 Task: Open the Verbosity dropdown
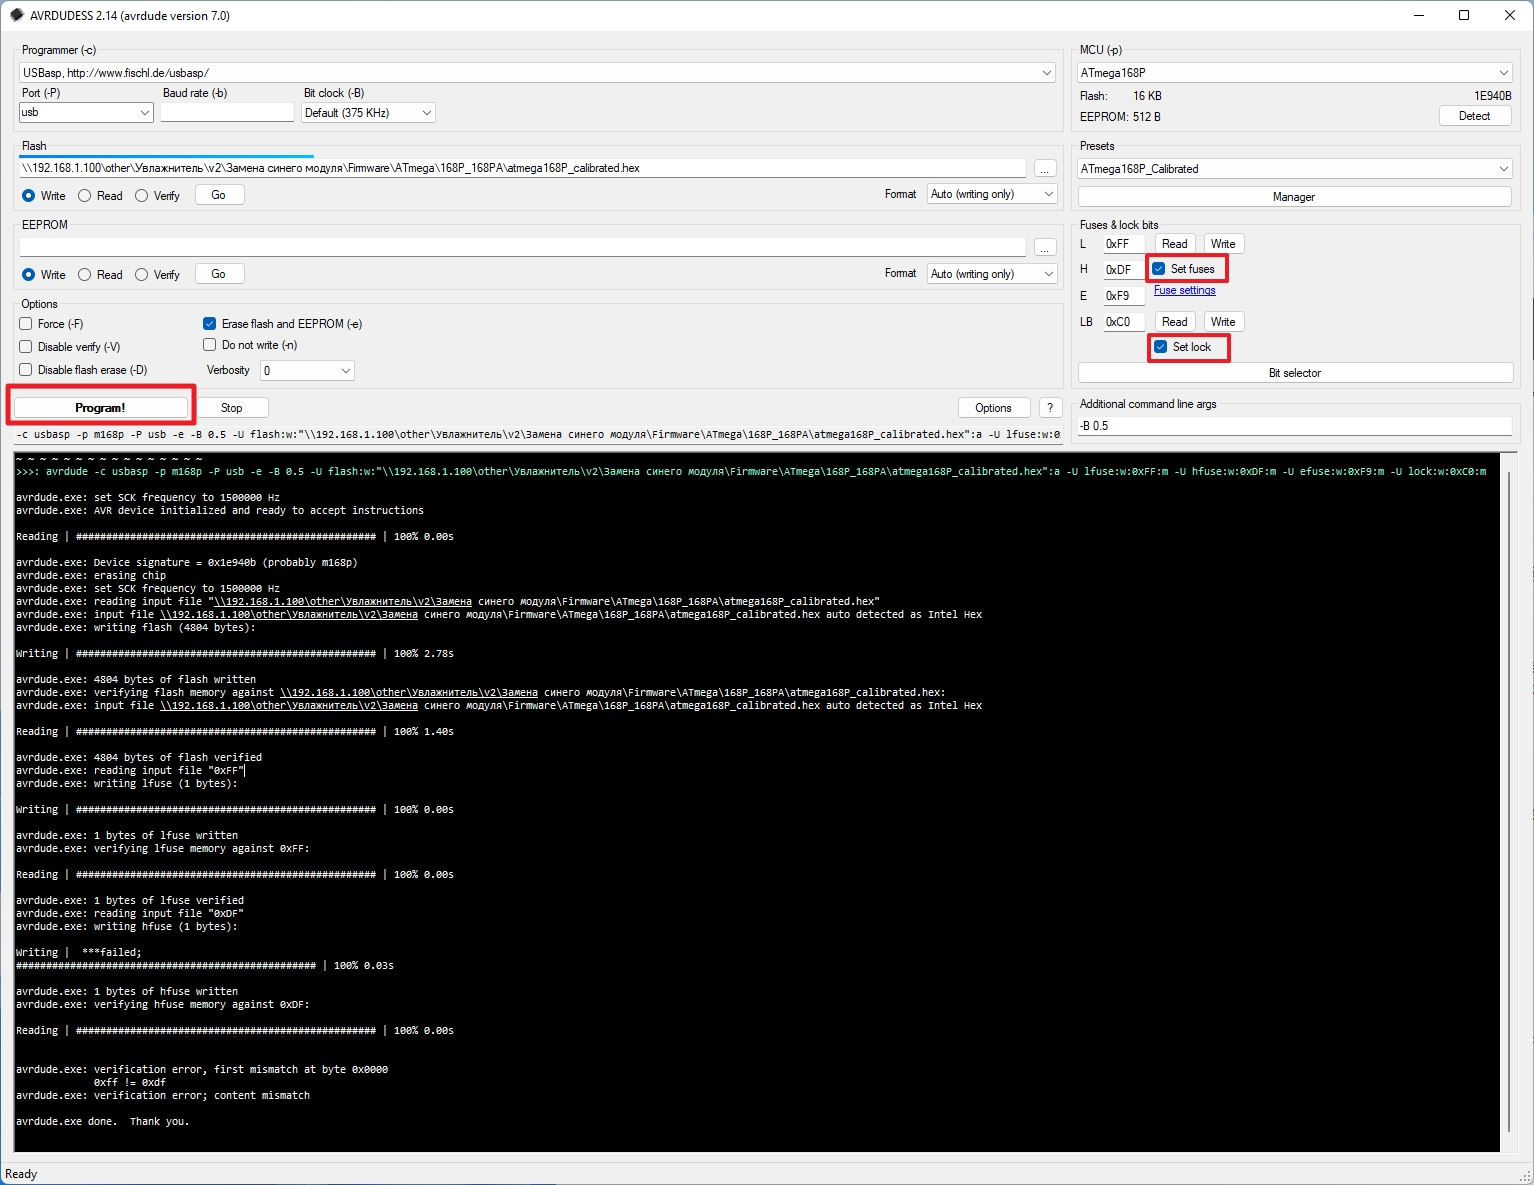pos(307,371)
